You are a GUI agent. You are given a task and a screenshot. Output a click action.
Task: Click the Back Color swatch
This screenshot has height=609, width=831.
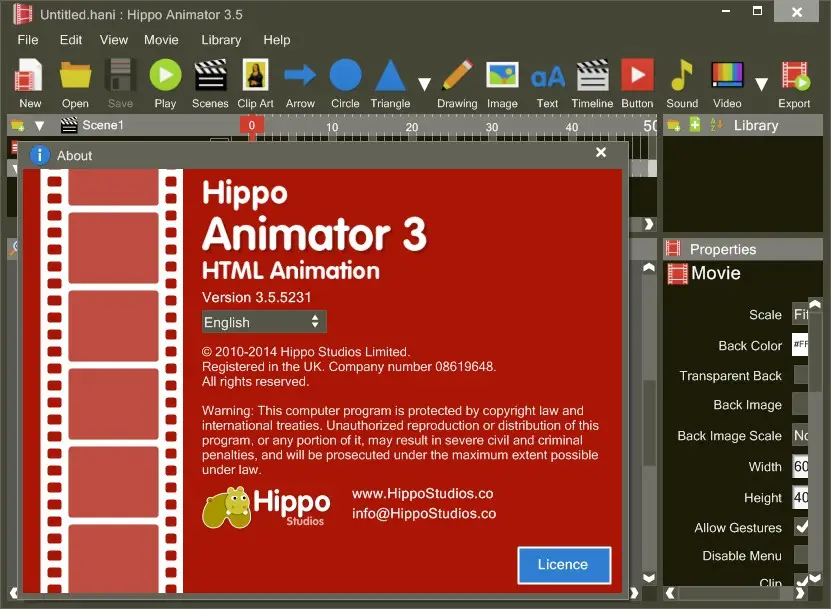(800, 345)
